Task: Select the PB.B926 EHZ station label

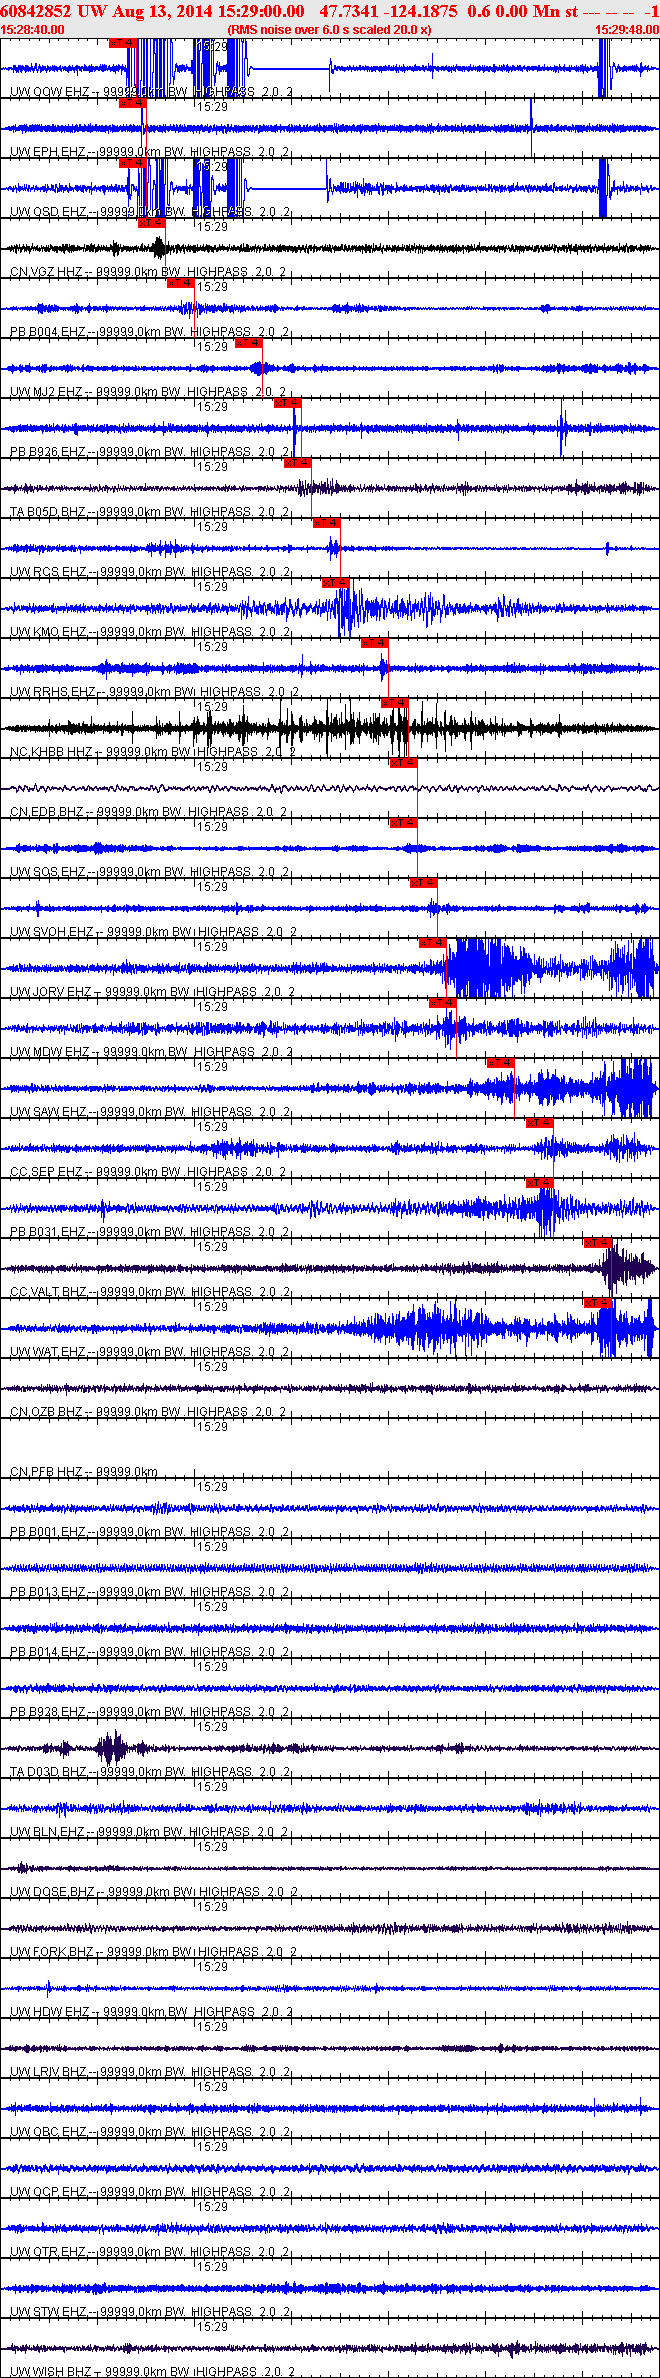Action: [48, 452]
